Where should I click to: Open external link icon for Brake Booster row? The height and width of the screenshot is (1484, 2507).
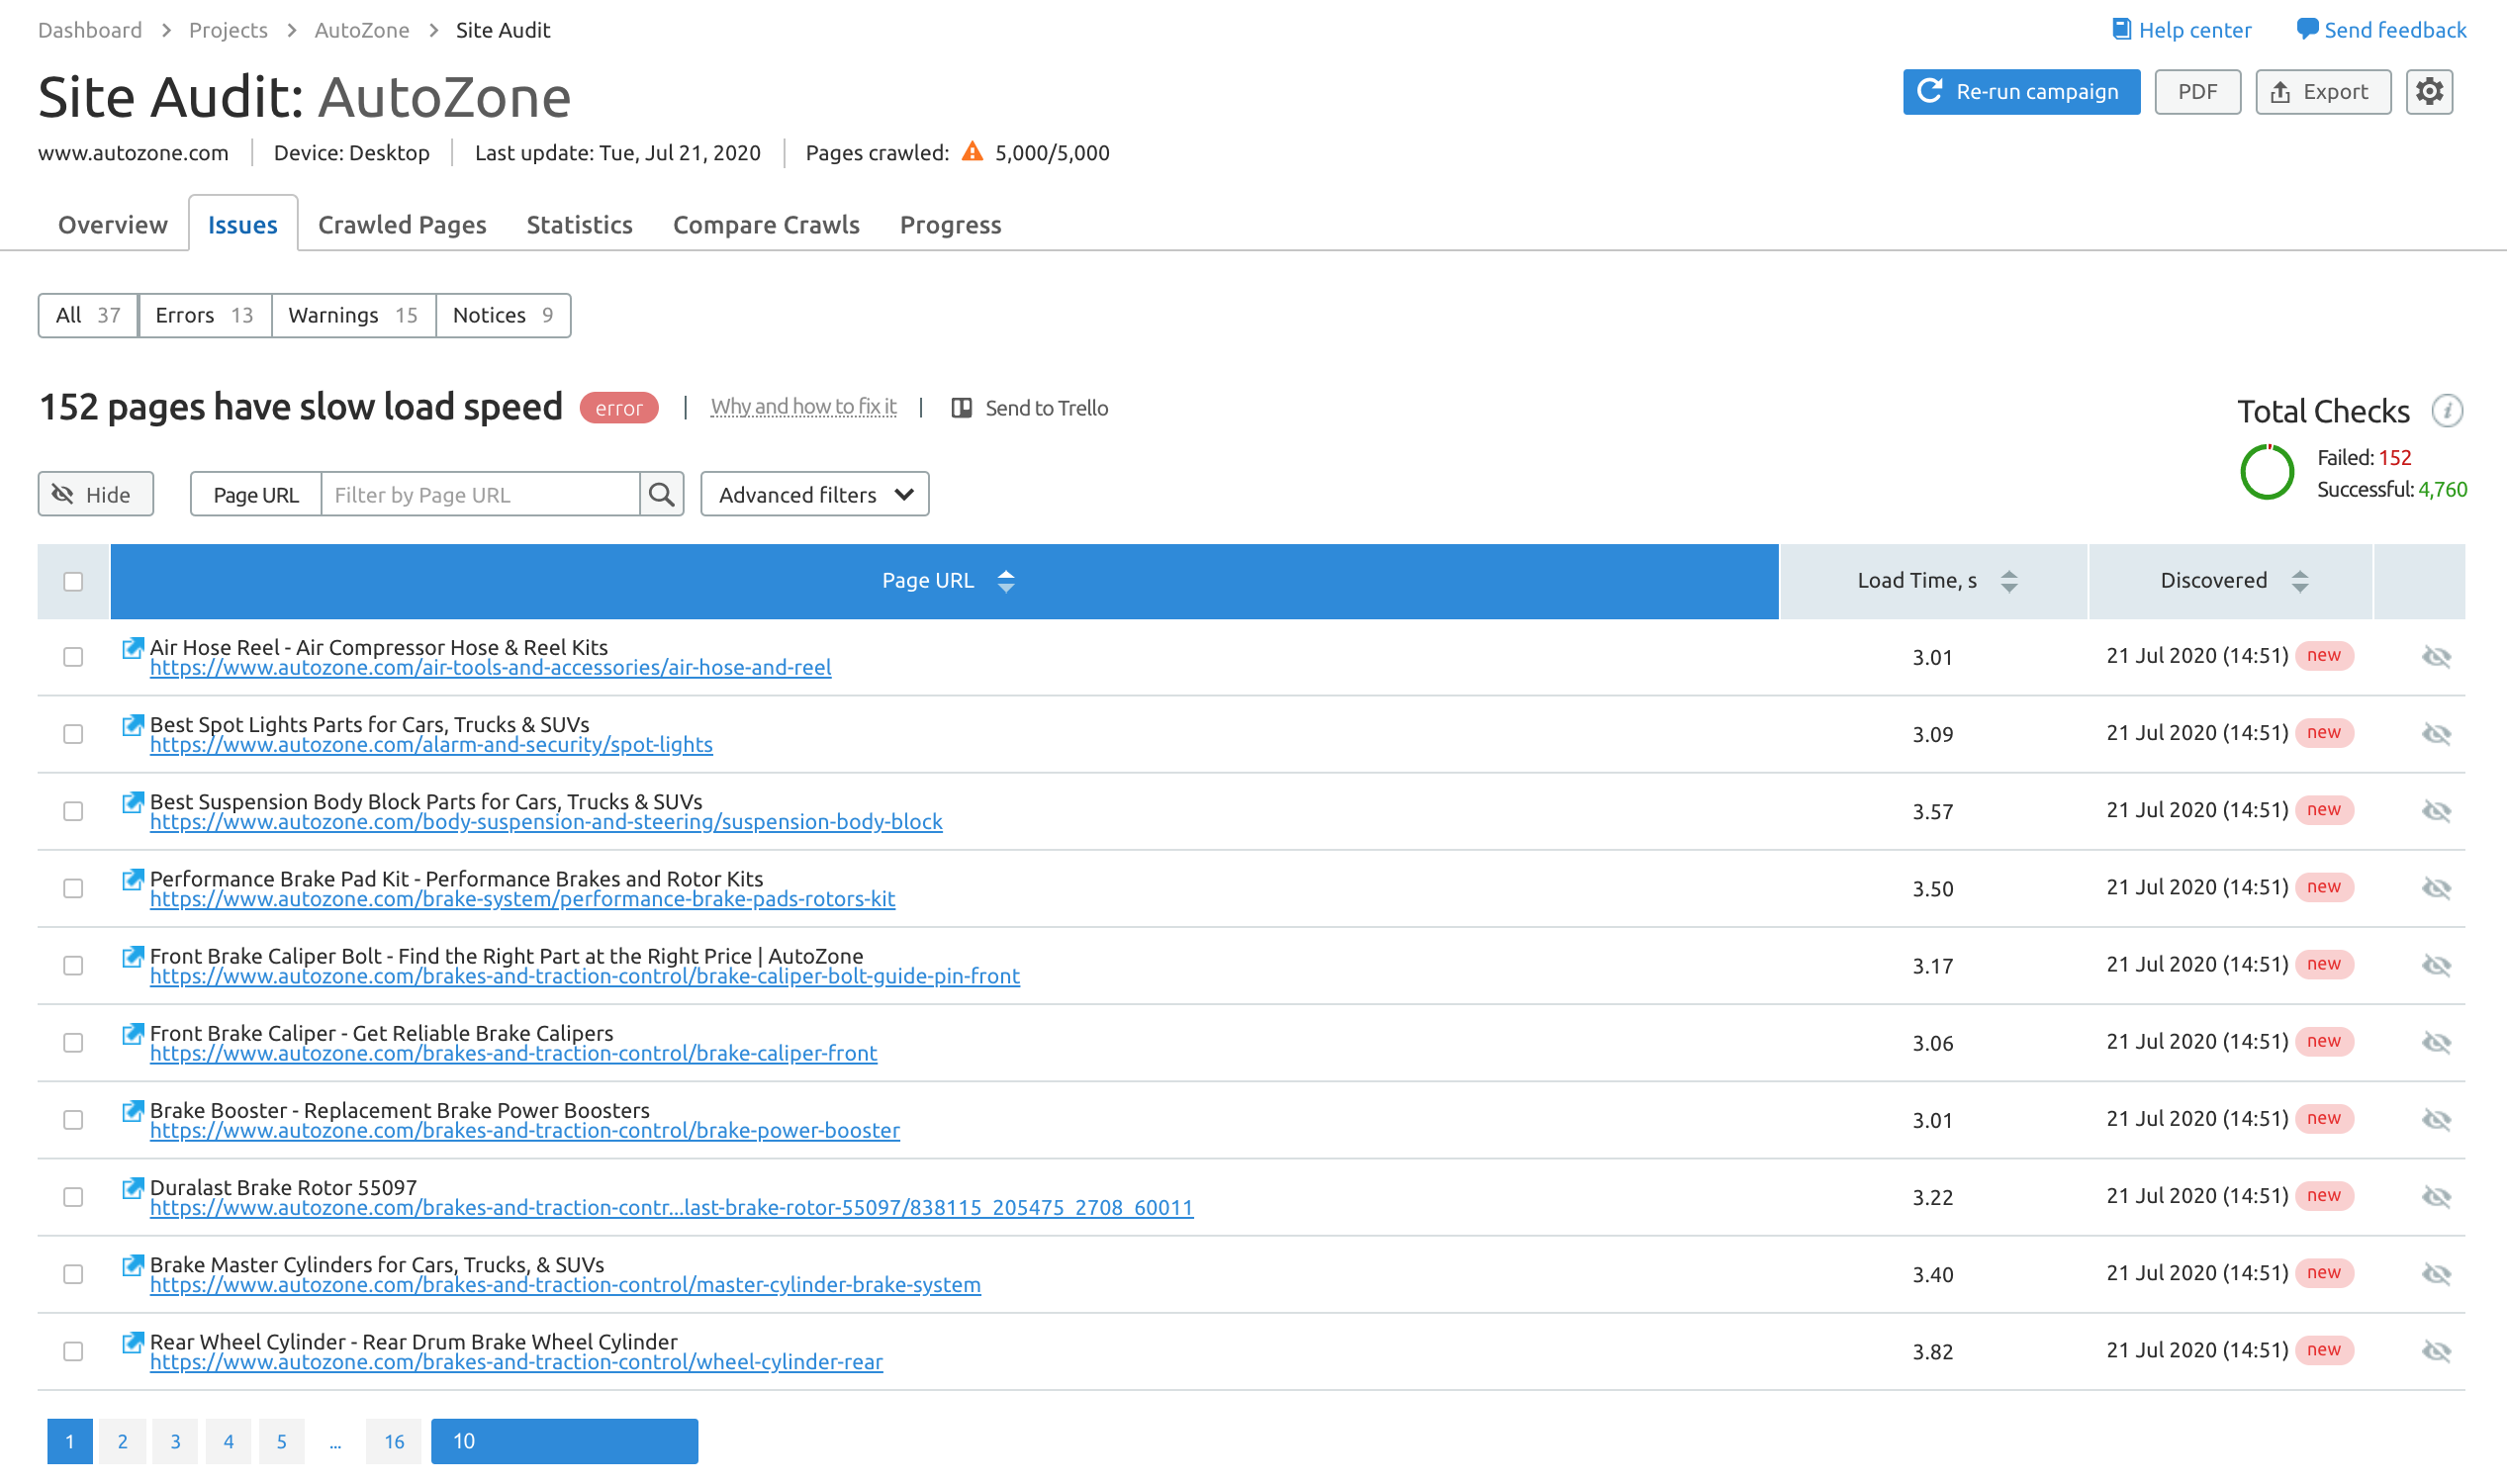point(132,1110)
